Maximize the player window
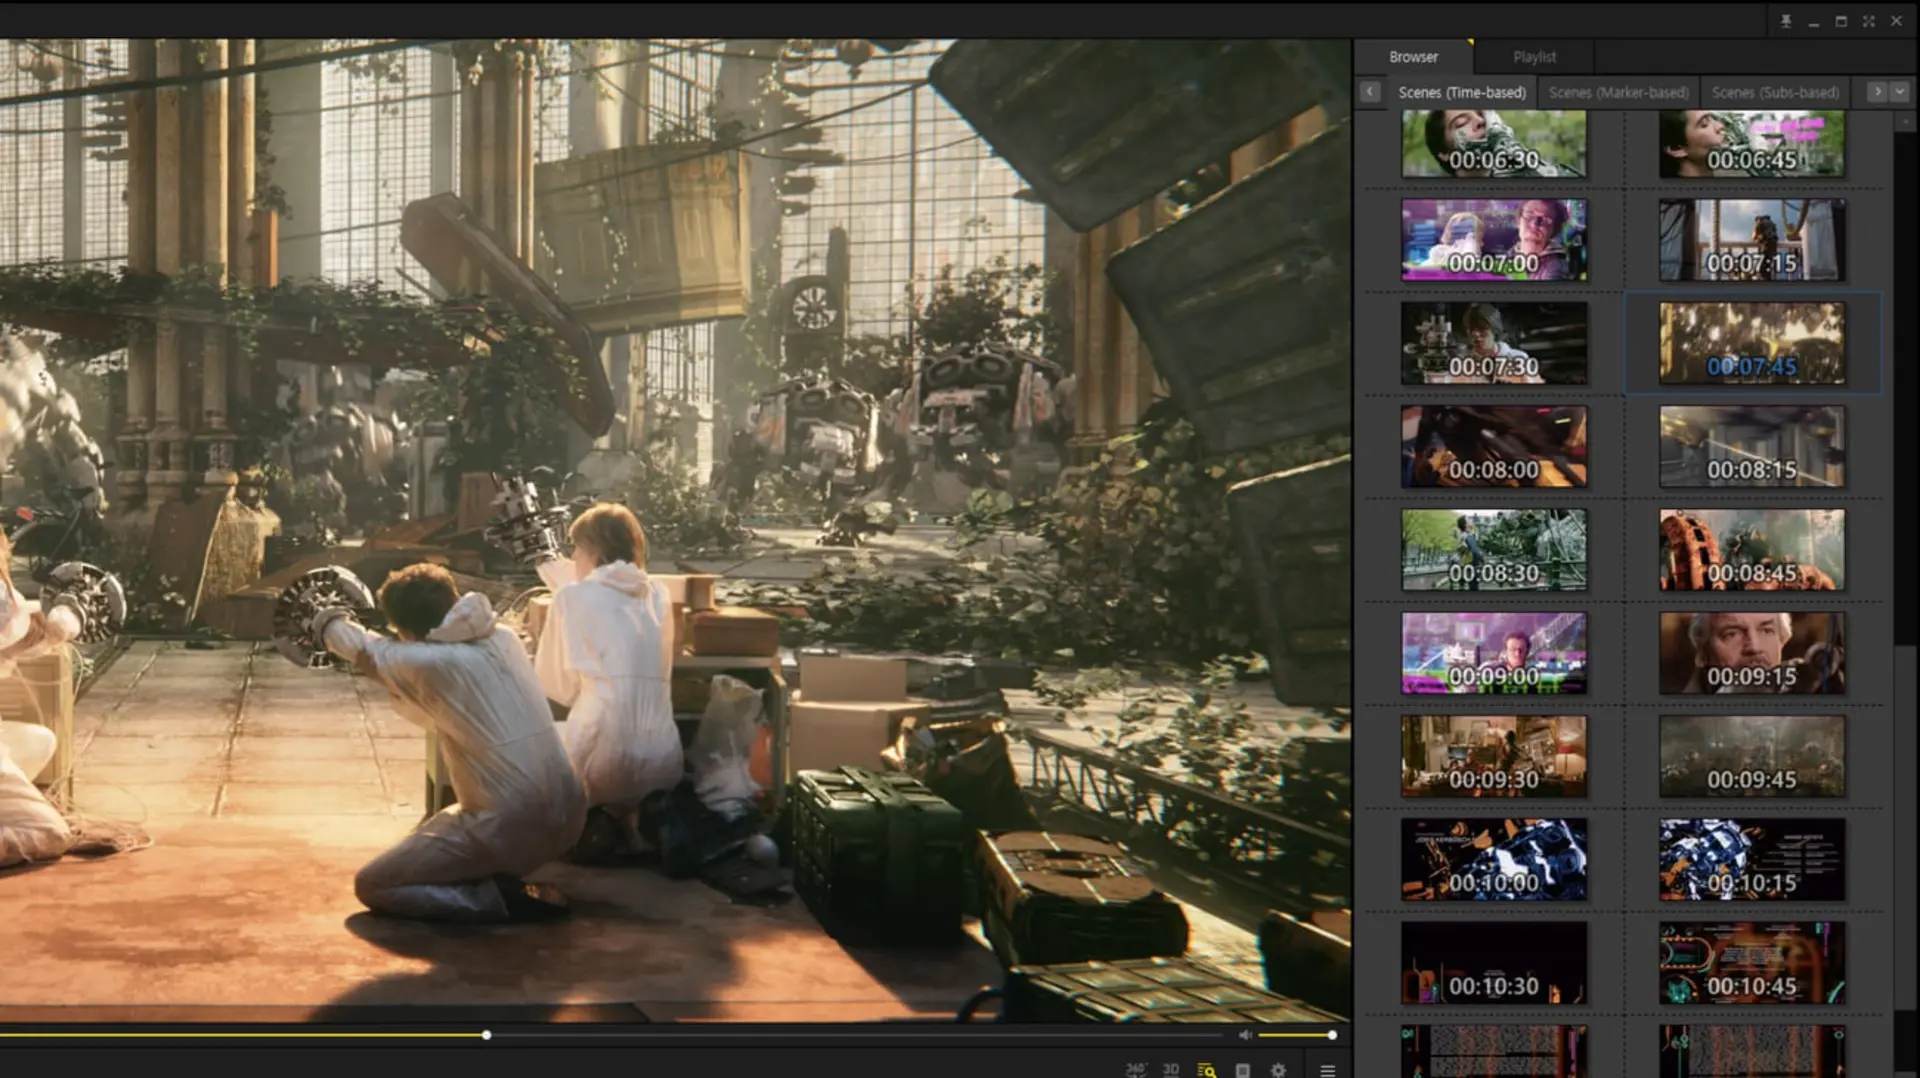The width and height of the screenshot is (1920, 1078). [x=1841, y=21]
